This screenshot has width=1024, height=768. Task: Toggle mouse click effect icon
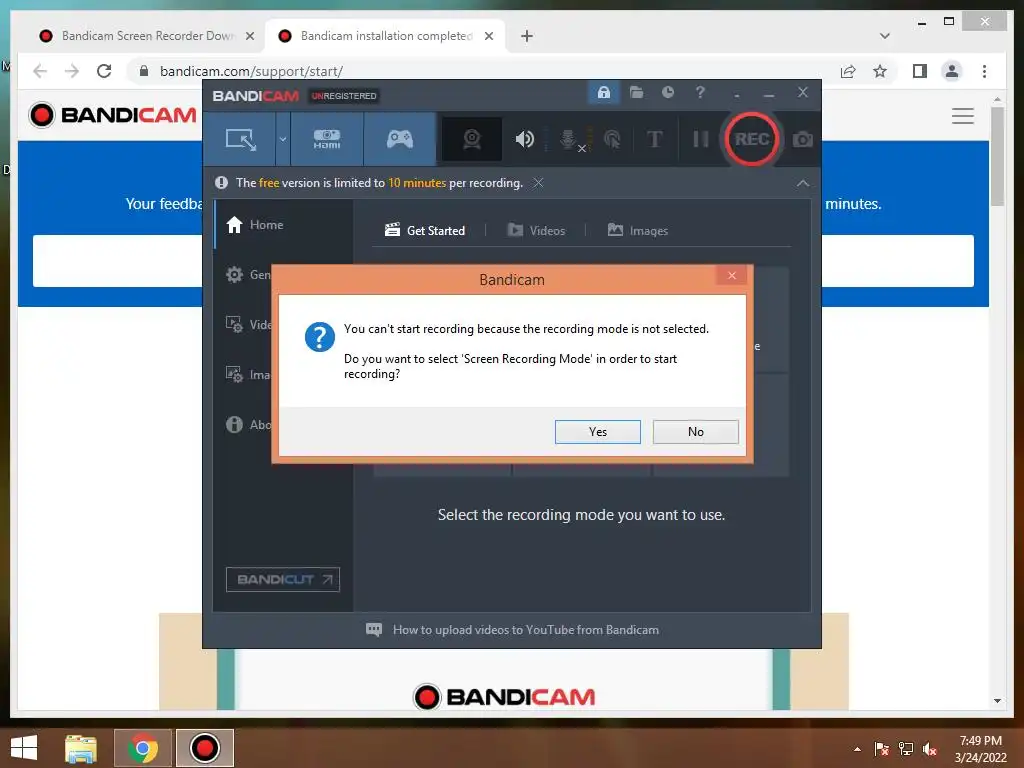coord(612,139)
